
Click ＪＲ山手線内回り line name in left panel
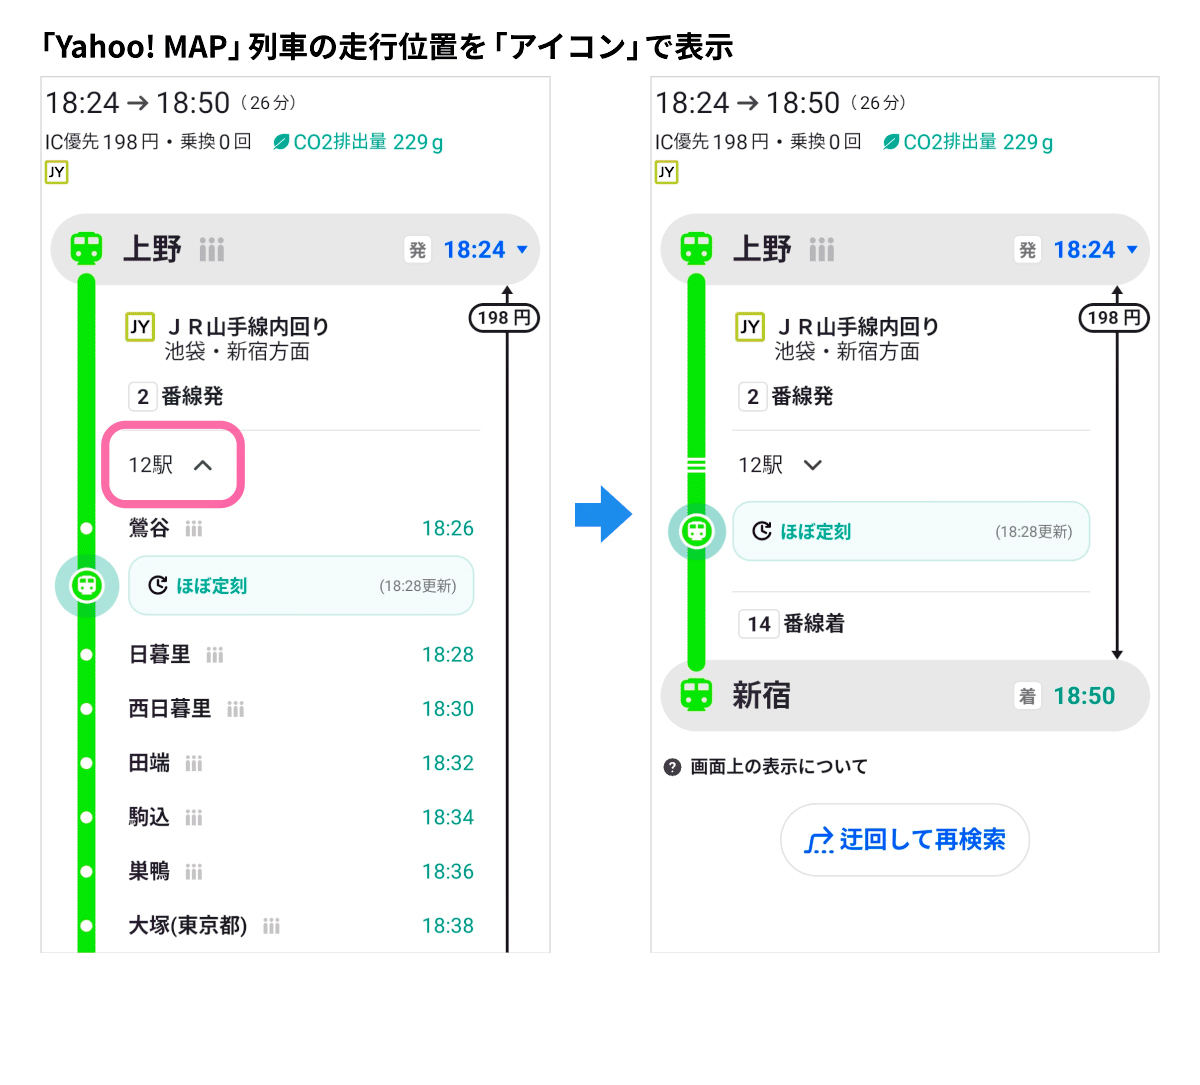click(x=248, y=327)
